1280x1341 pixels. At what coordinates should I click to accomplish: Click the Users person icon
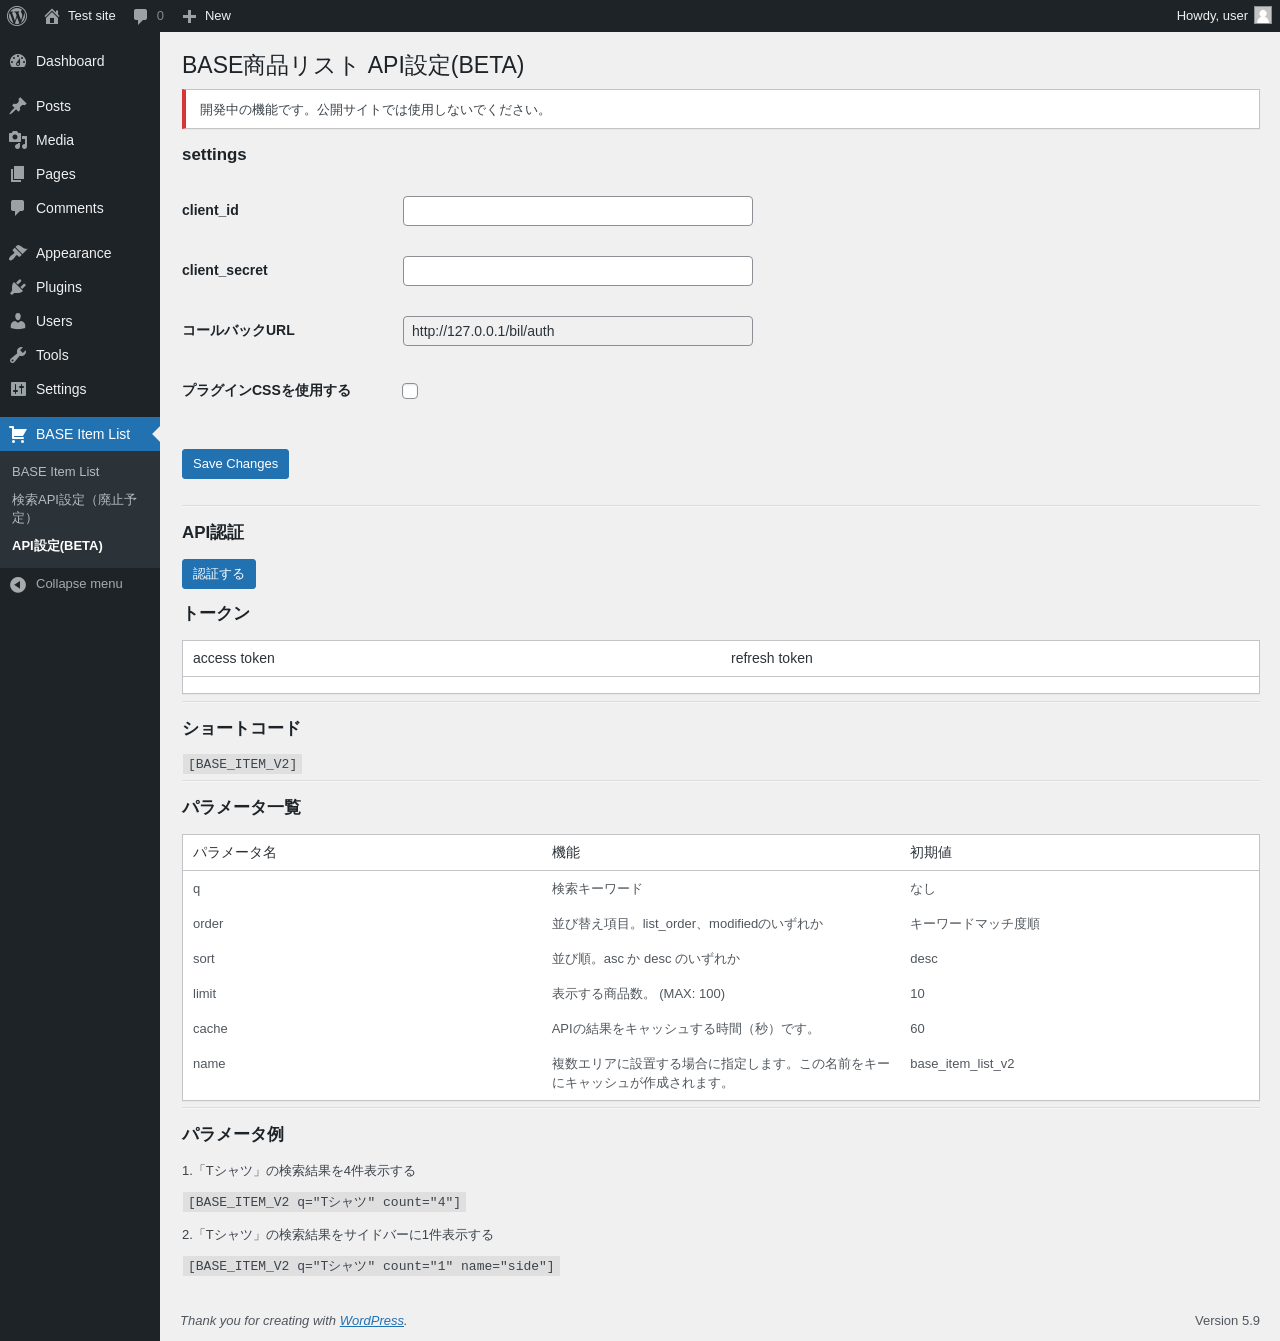(18, 321)
